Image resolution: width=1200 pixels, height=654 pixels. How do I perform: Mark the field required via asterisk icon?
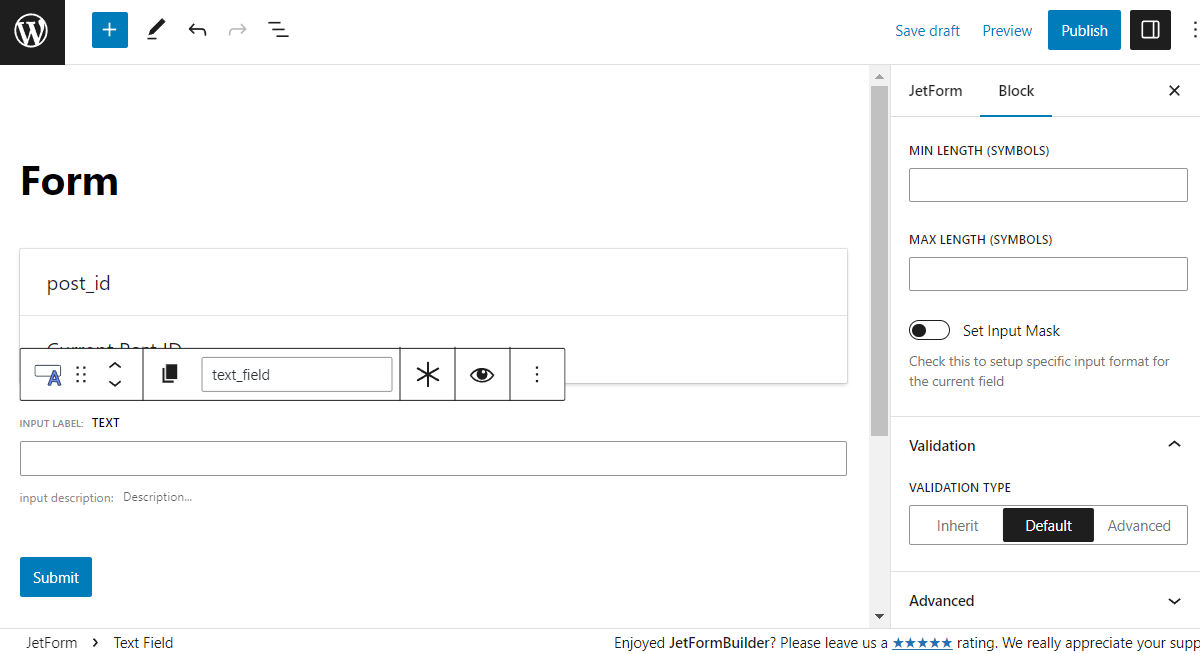tap(427, 373)
